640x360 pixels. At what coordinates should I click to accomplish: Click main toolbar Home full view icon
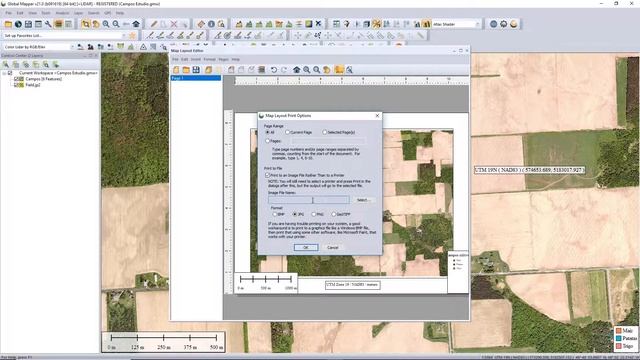(136, 24)
